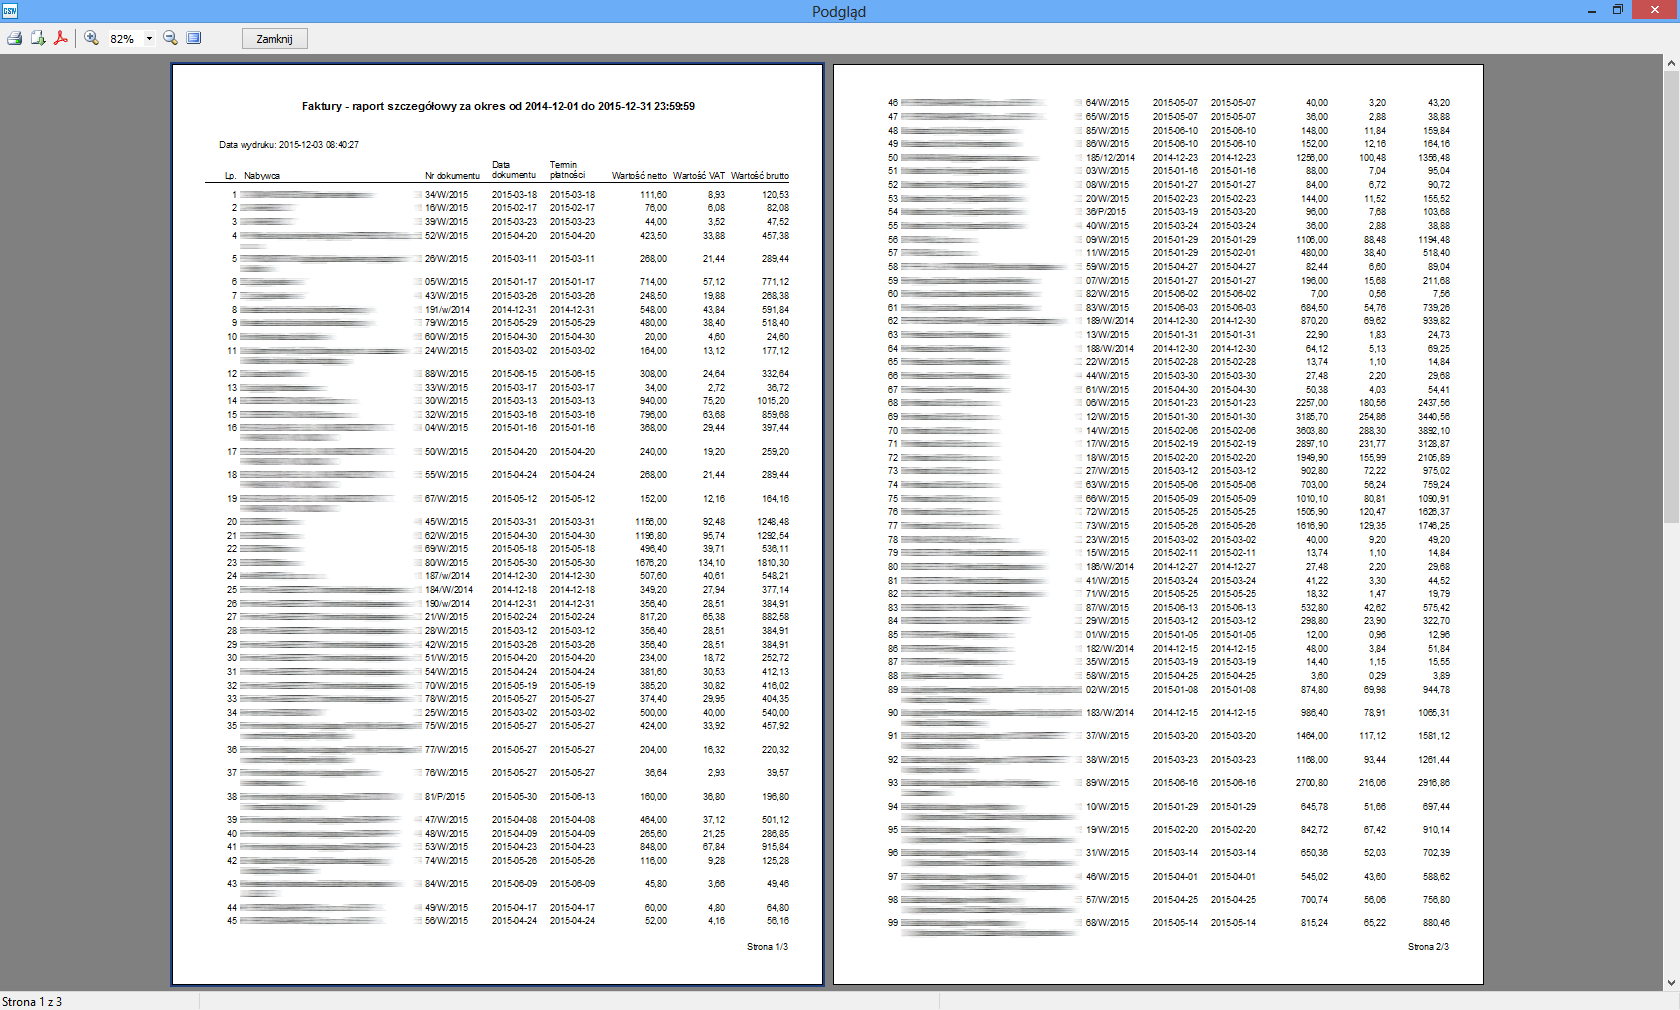
Task: Click the 'Strona 1 z 3' status bar text
Action: [32, 1001]
